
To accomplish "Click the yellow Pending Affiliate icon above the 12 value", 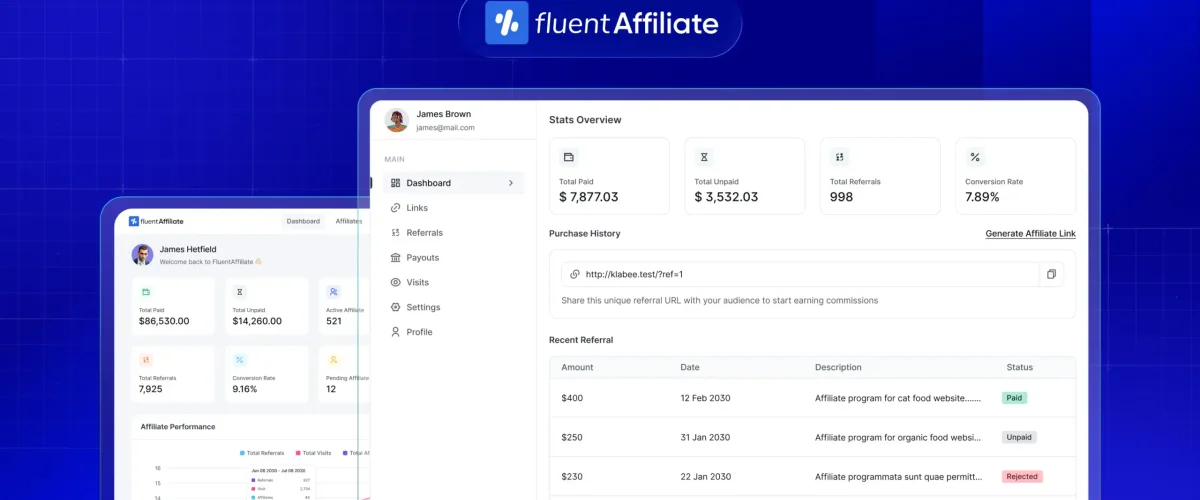I will 333,360.
